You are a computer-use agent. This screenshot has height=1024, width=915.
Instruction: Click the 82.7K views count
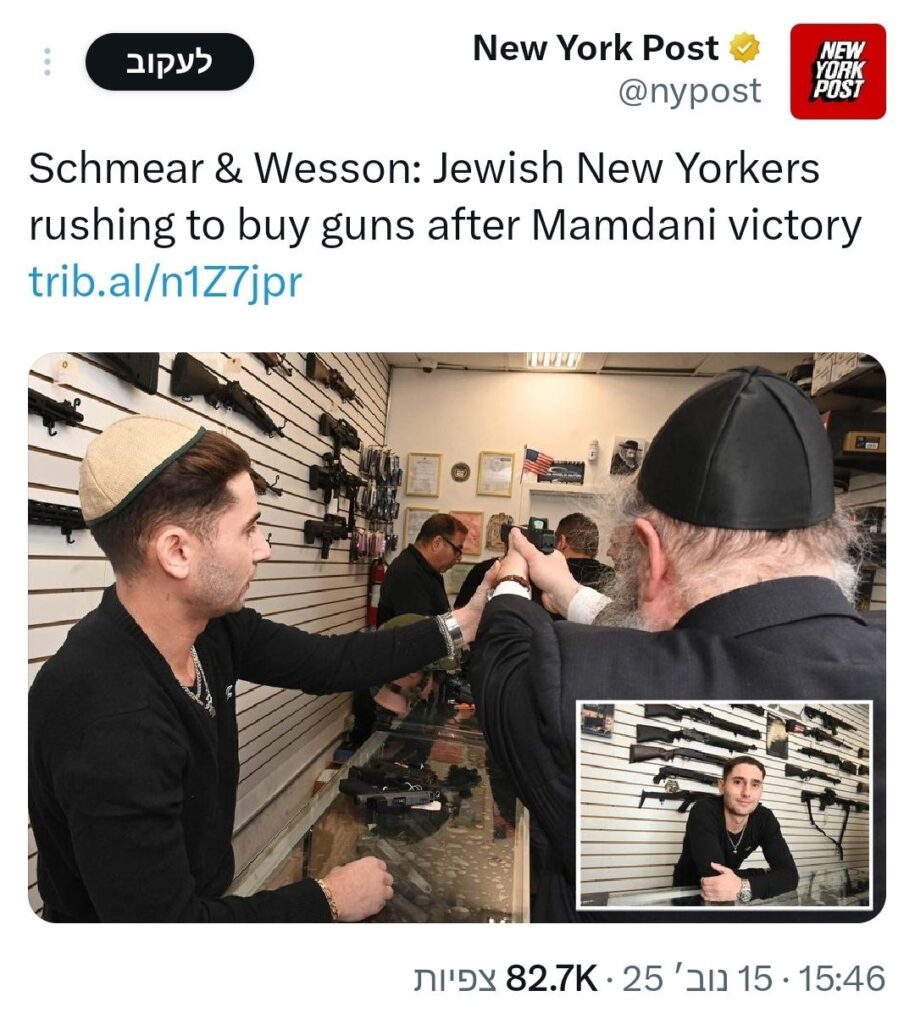tap(552, 978)
